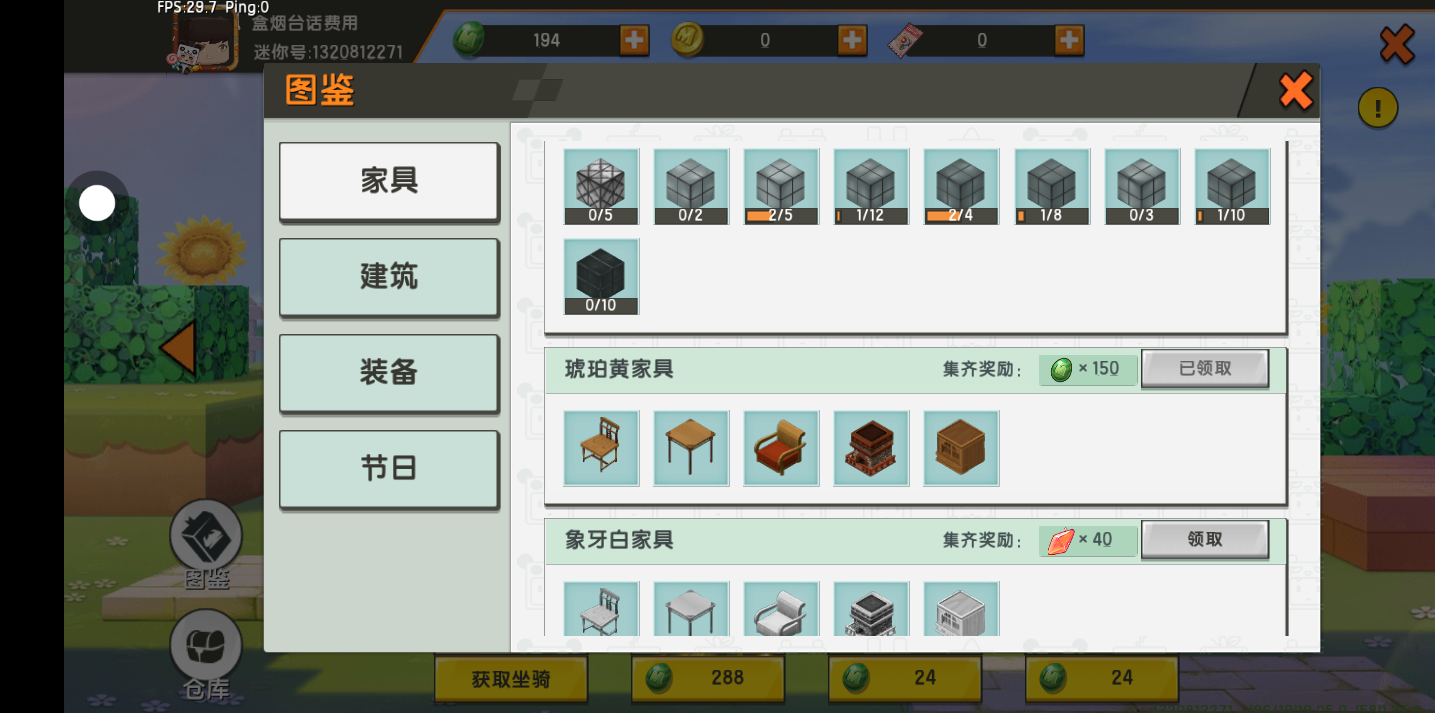Tap the yellow exclamation info icon

click(1378, 107)
